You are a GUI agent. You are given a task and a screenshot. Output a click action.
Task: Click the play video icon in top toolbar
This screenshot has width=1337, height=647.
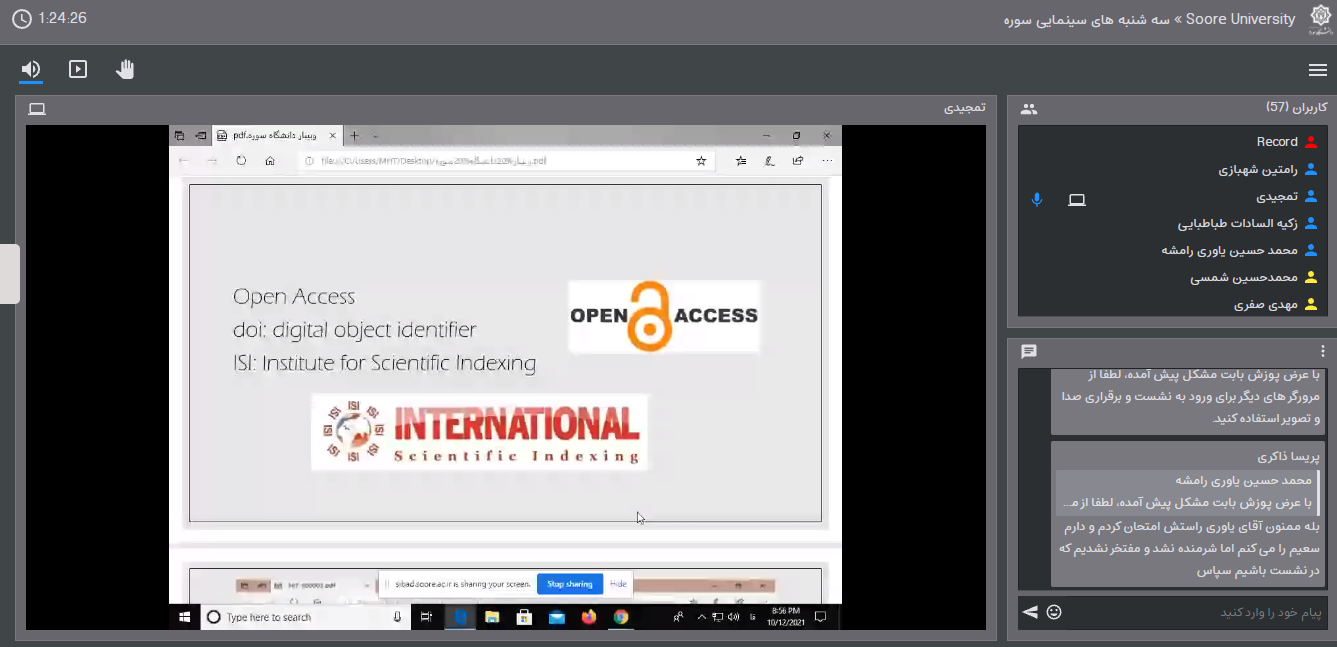78,69
